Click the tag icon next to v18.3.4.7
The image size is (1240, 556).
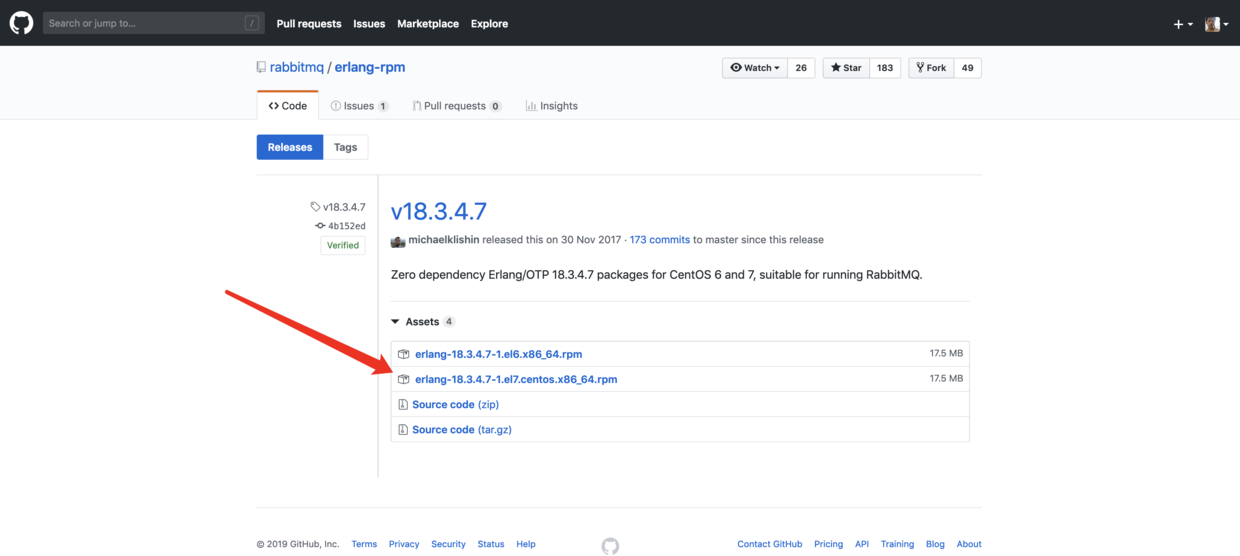pos(315,207)
